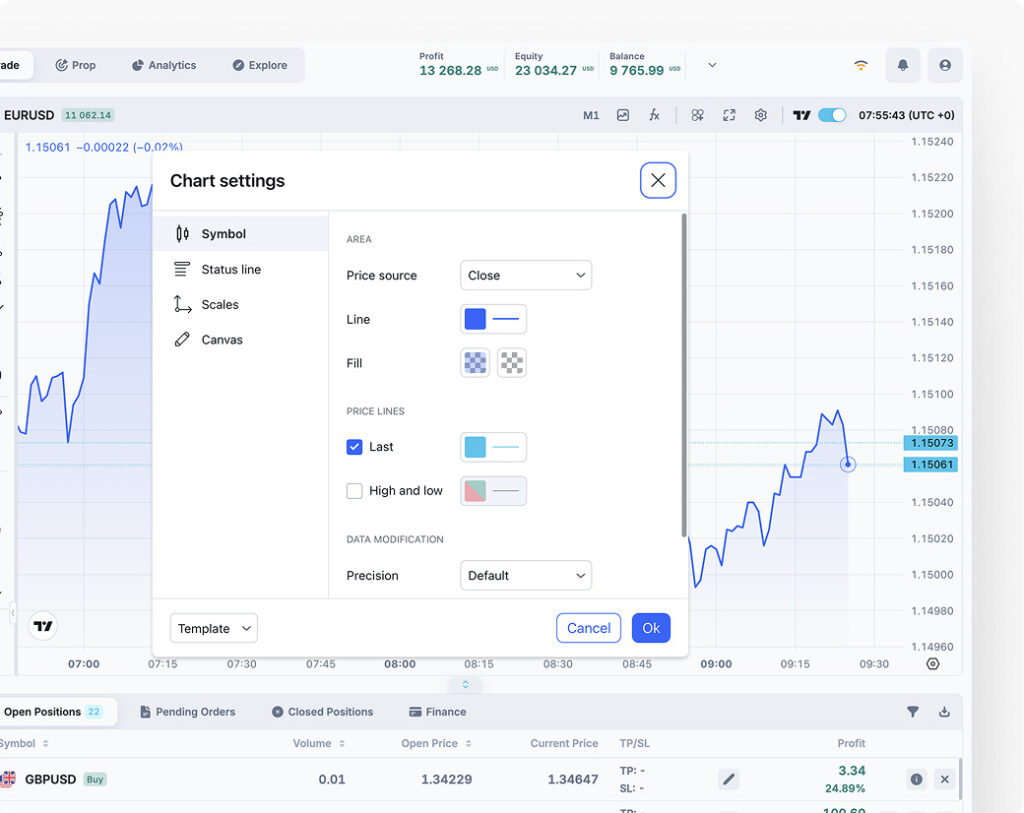The image size is (1024, 813).
Task: Click the EURUSD symbol name
Action: tap(29, 116)
